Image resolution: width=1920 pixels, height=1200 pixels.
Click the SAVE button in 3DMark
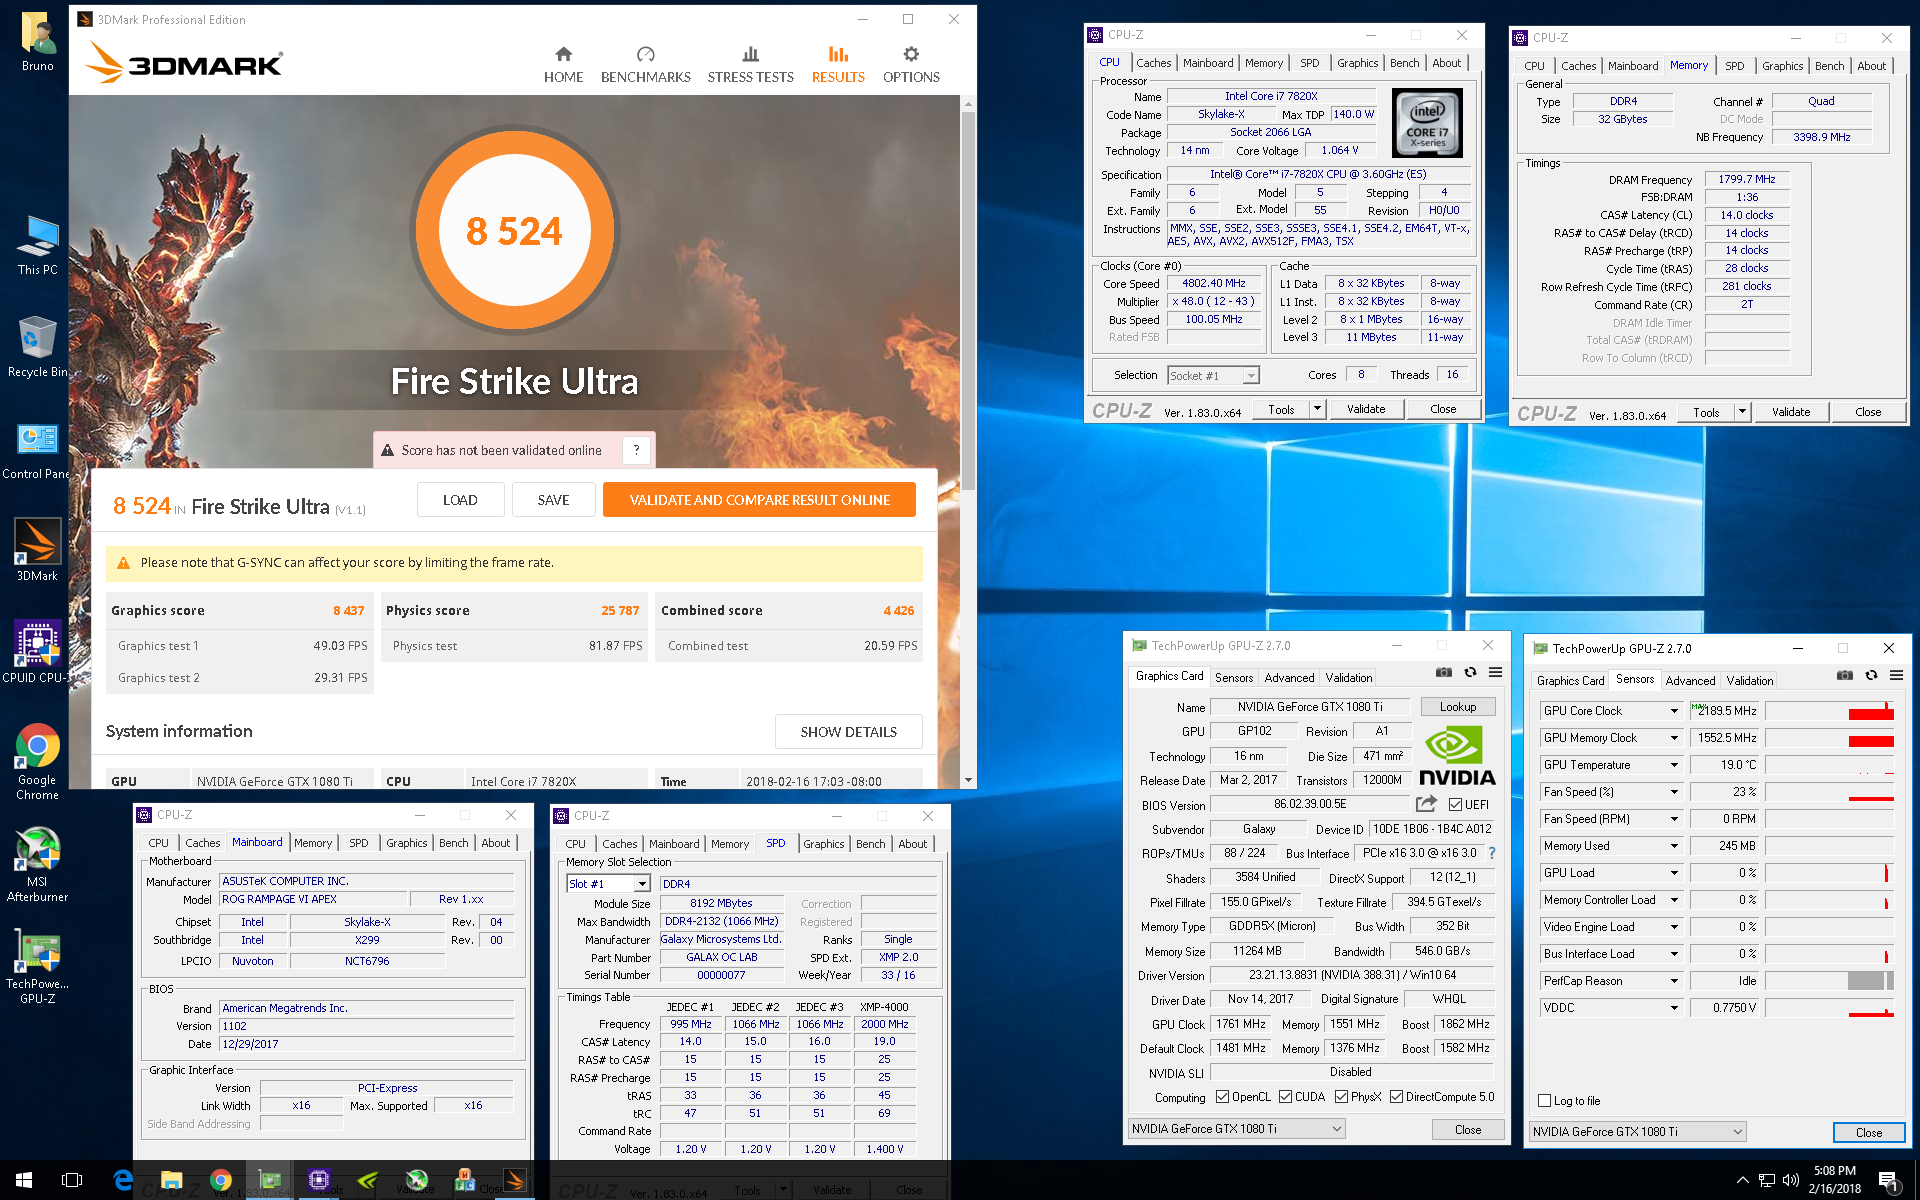(x=553, y=500)
